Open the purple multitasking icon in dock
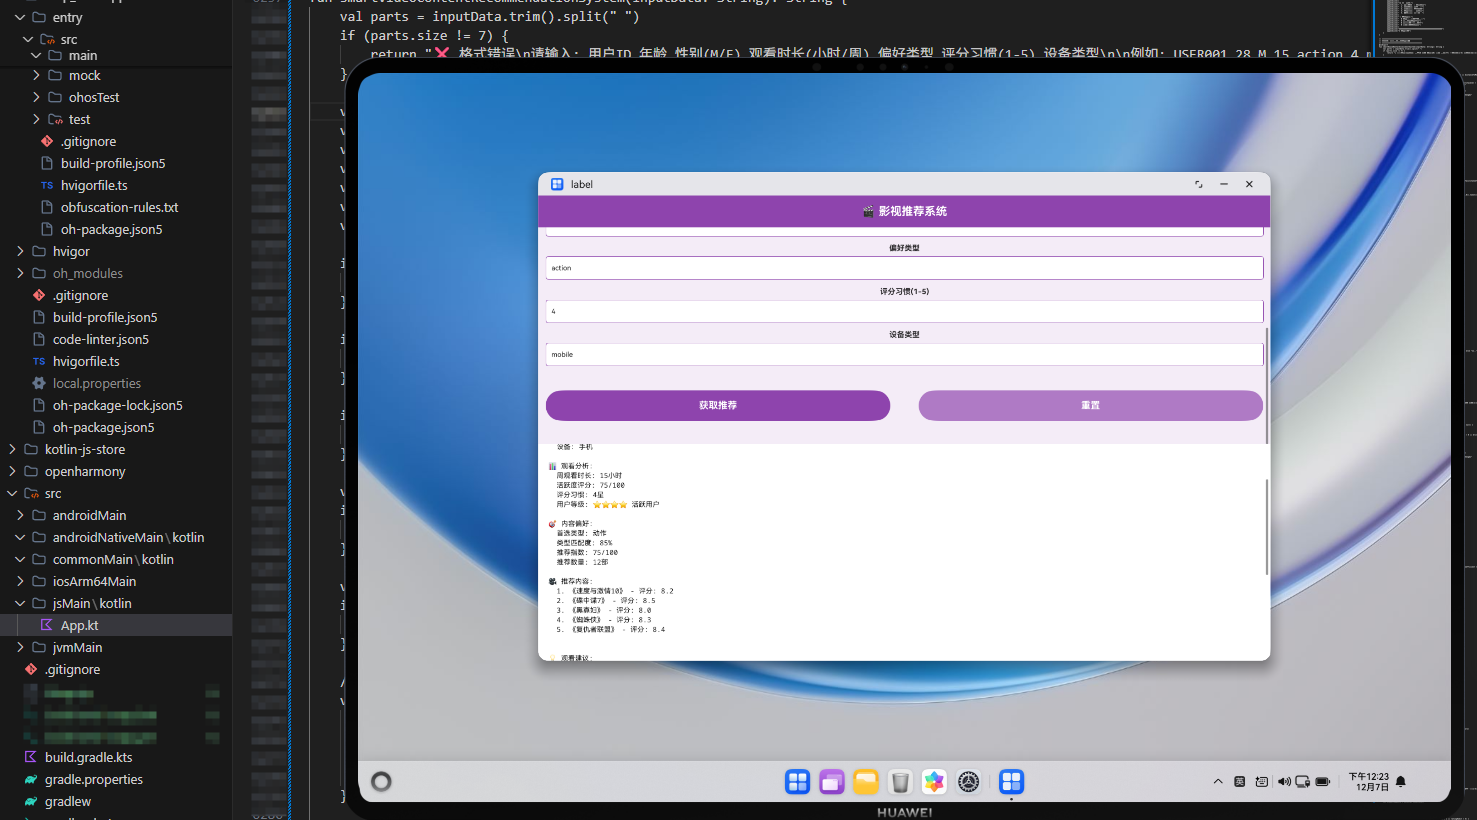The image size is (1477, 820). click(832, 782)
